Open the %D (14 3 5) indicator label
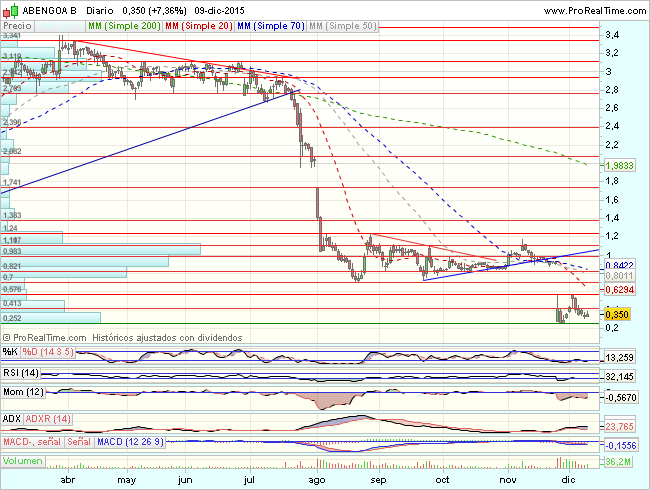This screenshot has width=650, height=490. [x=48, y=352]
